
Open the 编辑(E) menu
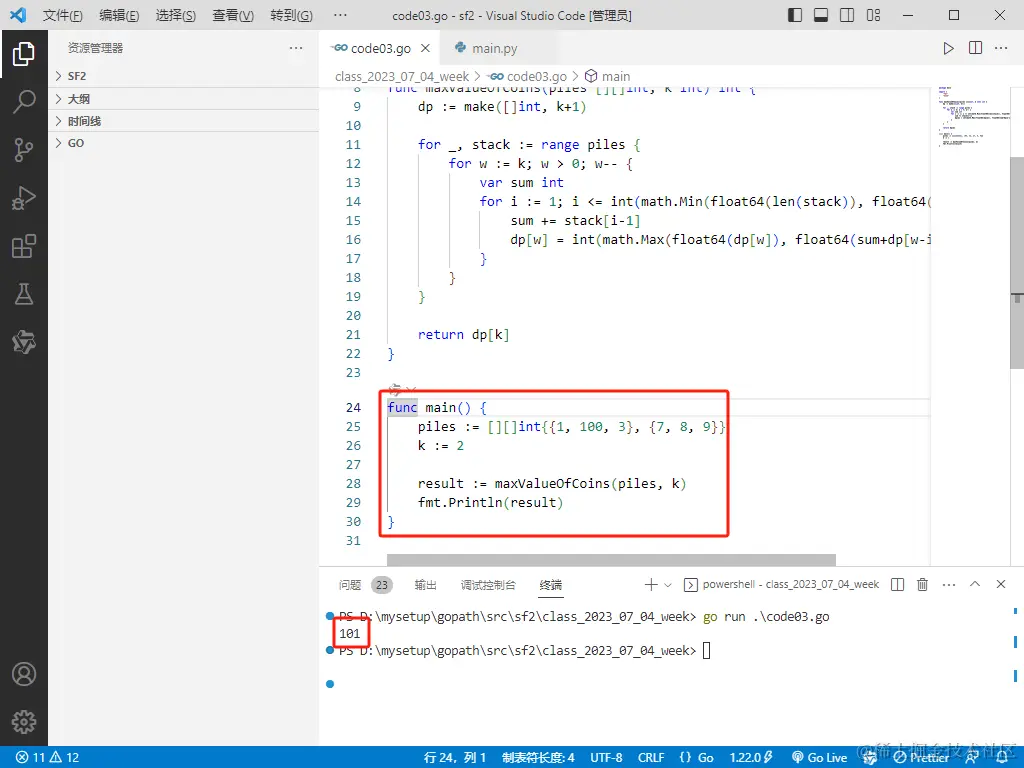119,15
